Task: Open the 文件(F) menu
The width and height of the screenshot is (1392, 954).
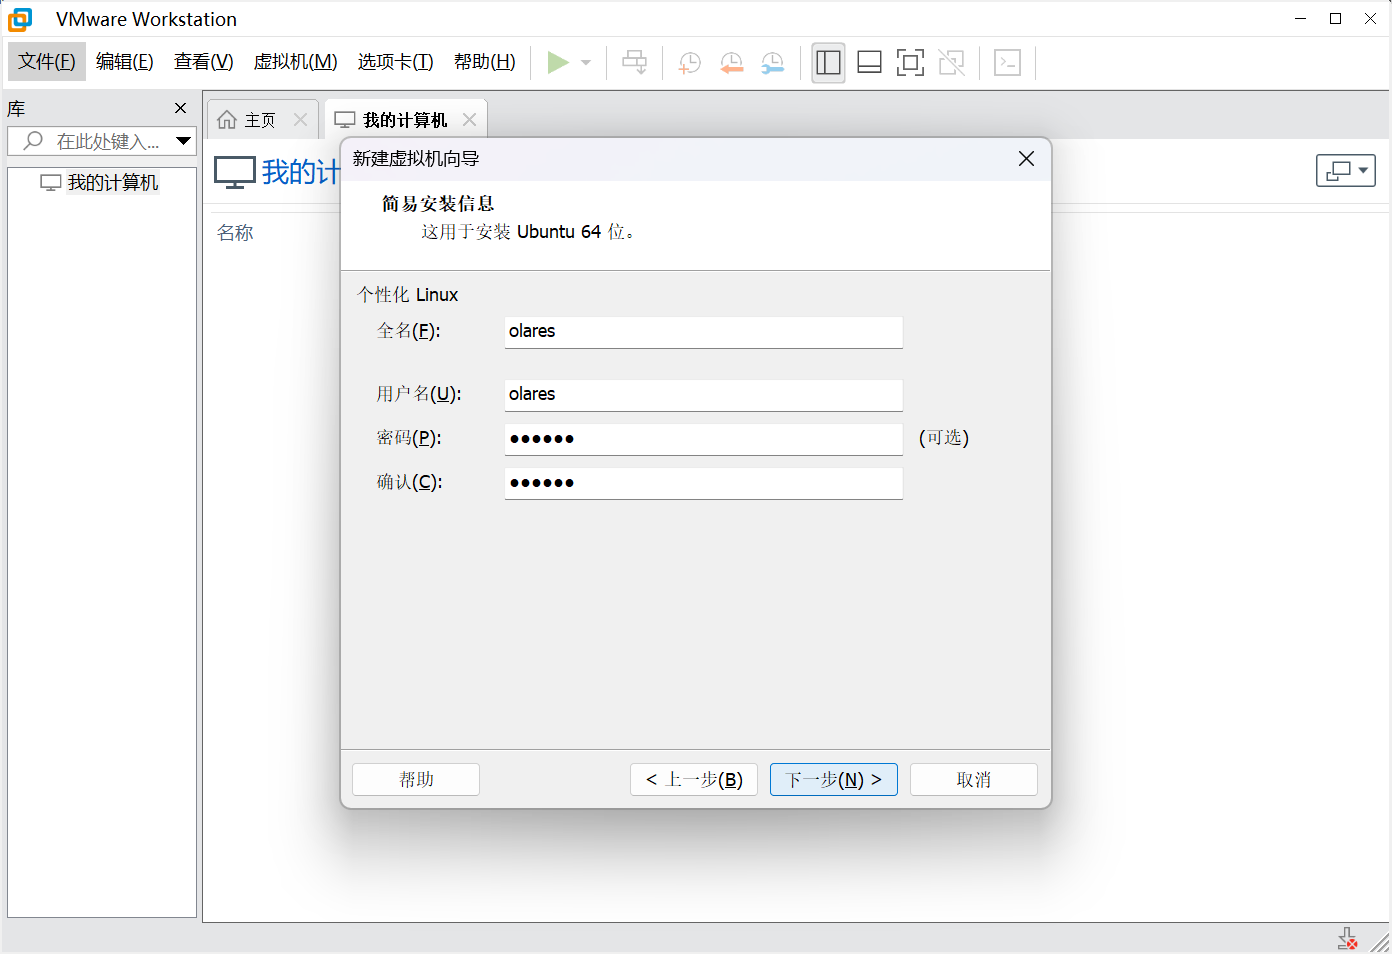Action: tap(47, 62)
